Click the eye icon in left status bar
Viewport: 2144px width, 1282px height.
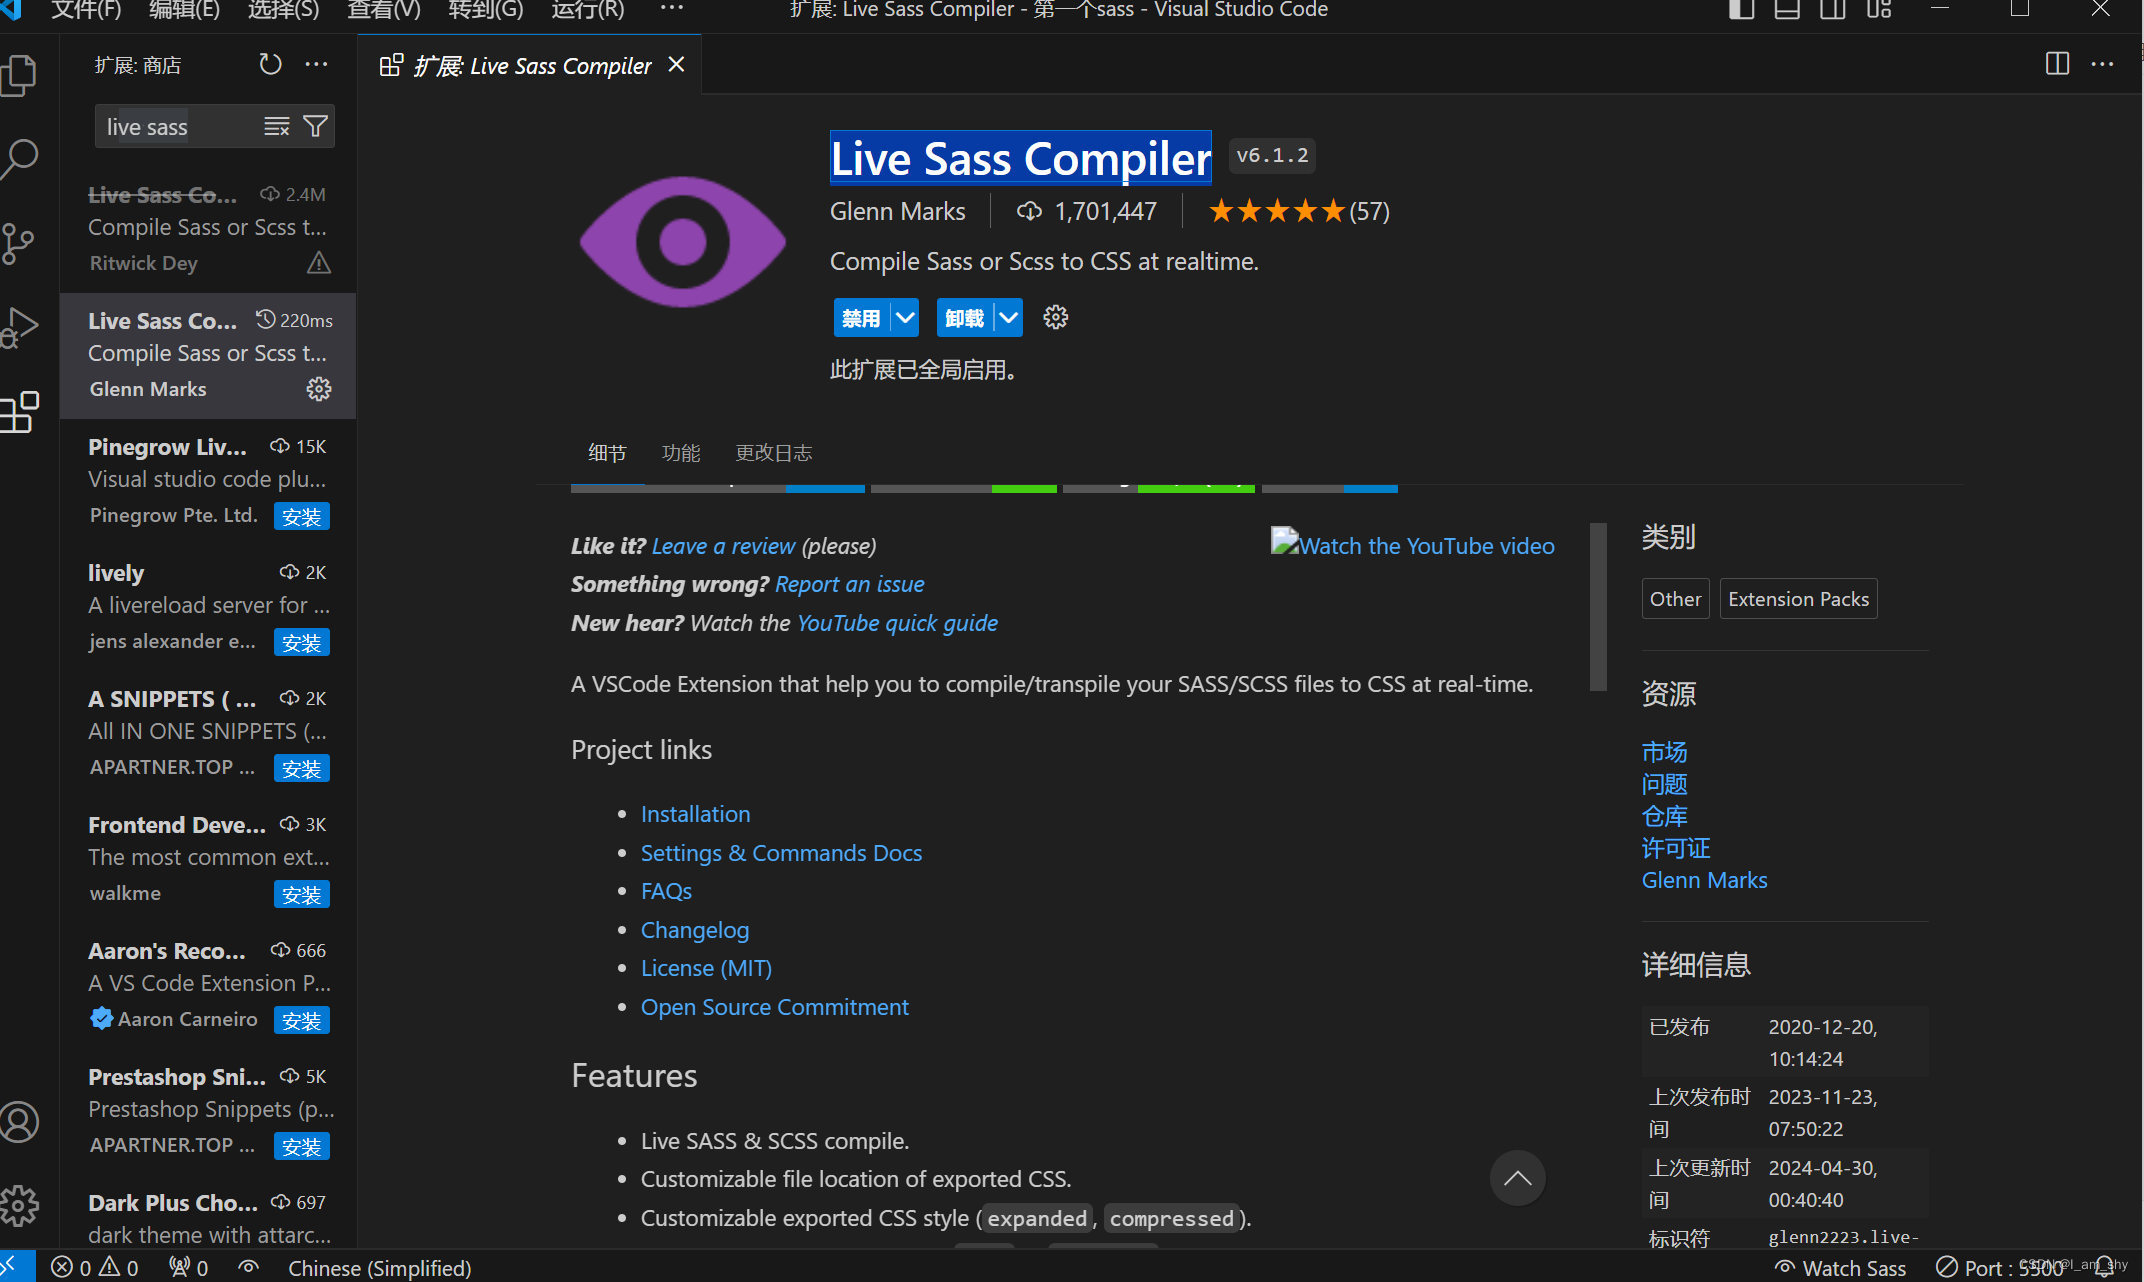(249, 1267)
